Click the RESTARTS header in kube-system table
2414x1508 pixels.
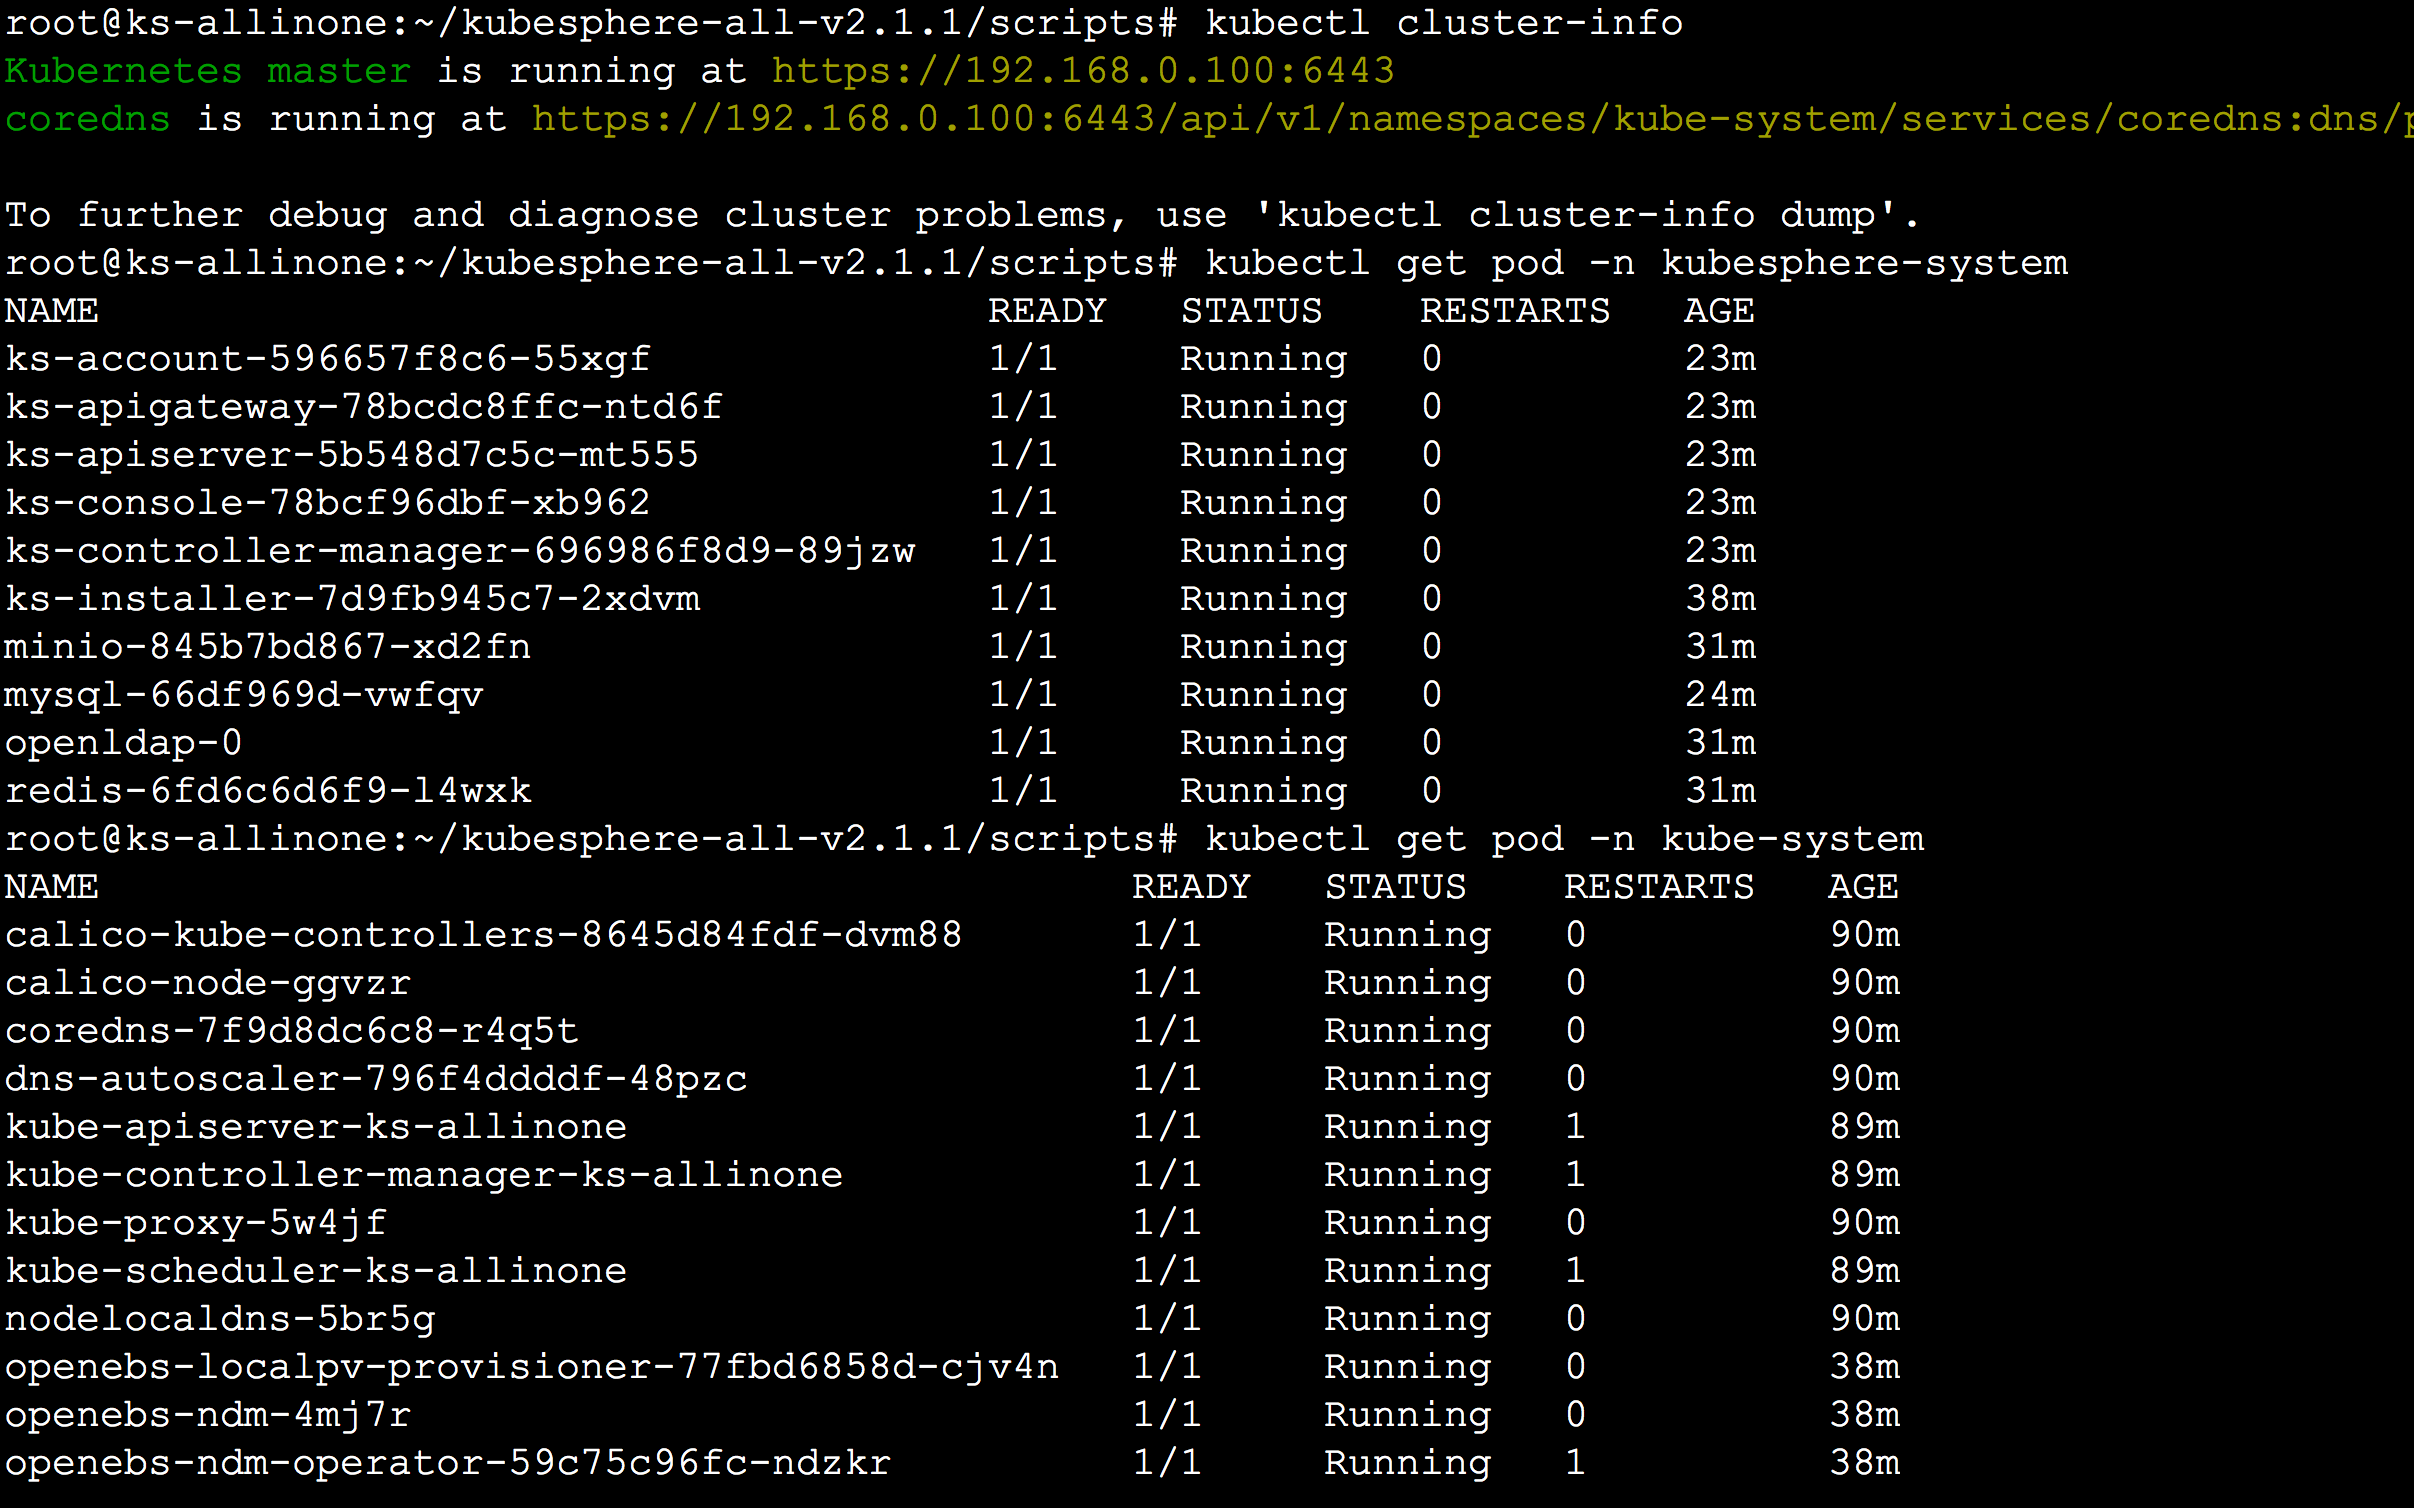tap(1659, 887)
